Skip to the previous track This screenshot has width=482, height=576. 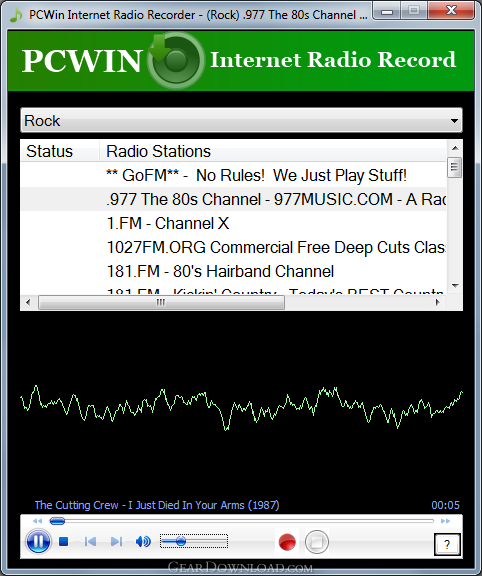[90, 541]
